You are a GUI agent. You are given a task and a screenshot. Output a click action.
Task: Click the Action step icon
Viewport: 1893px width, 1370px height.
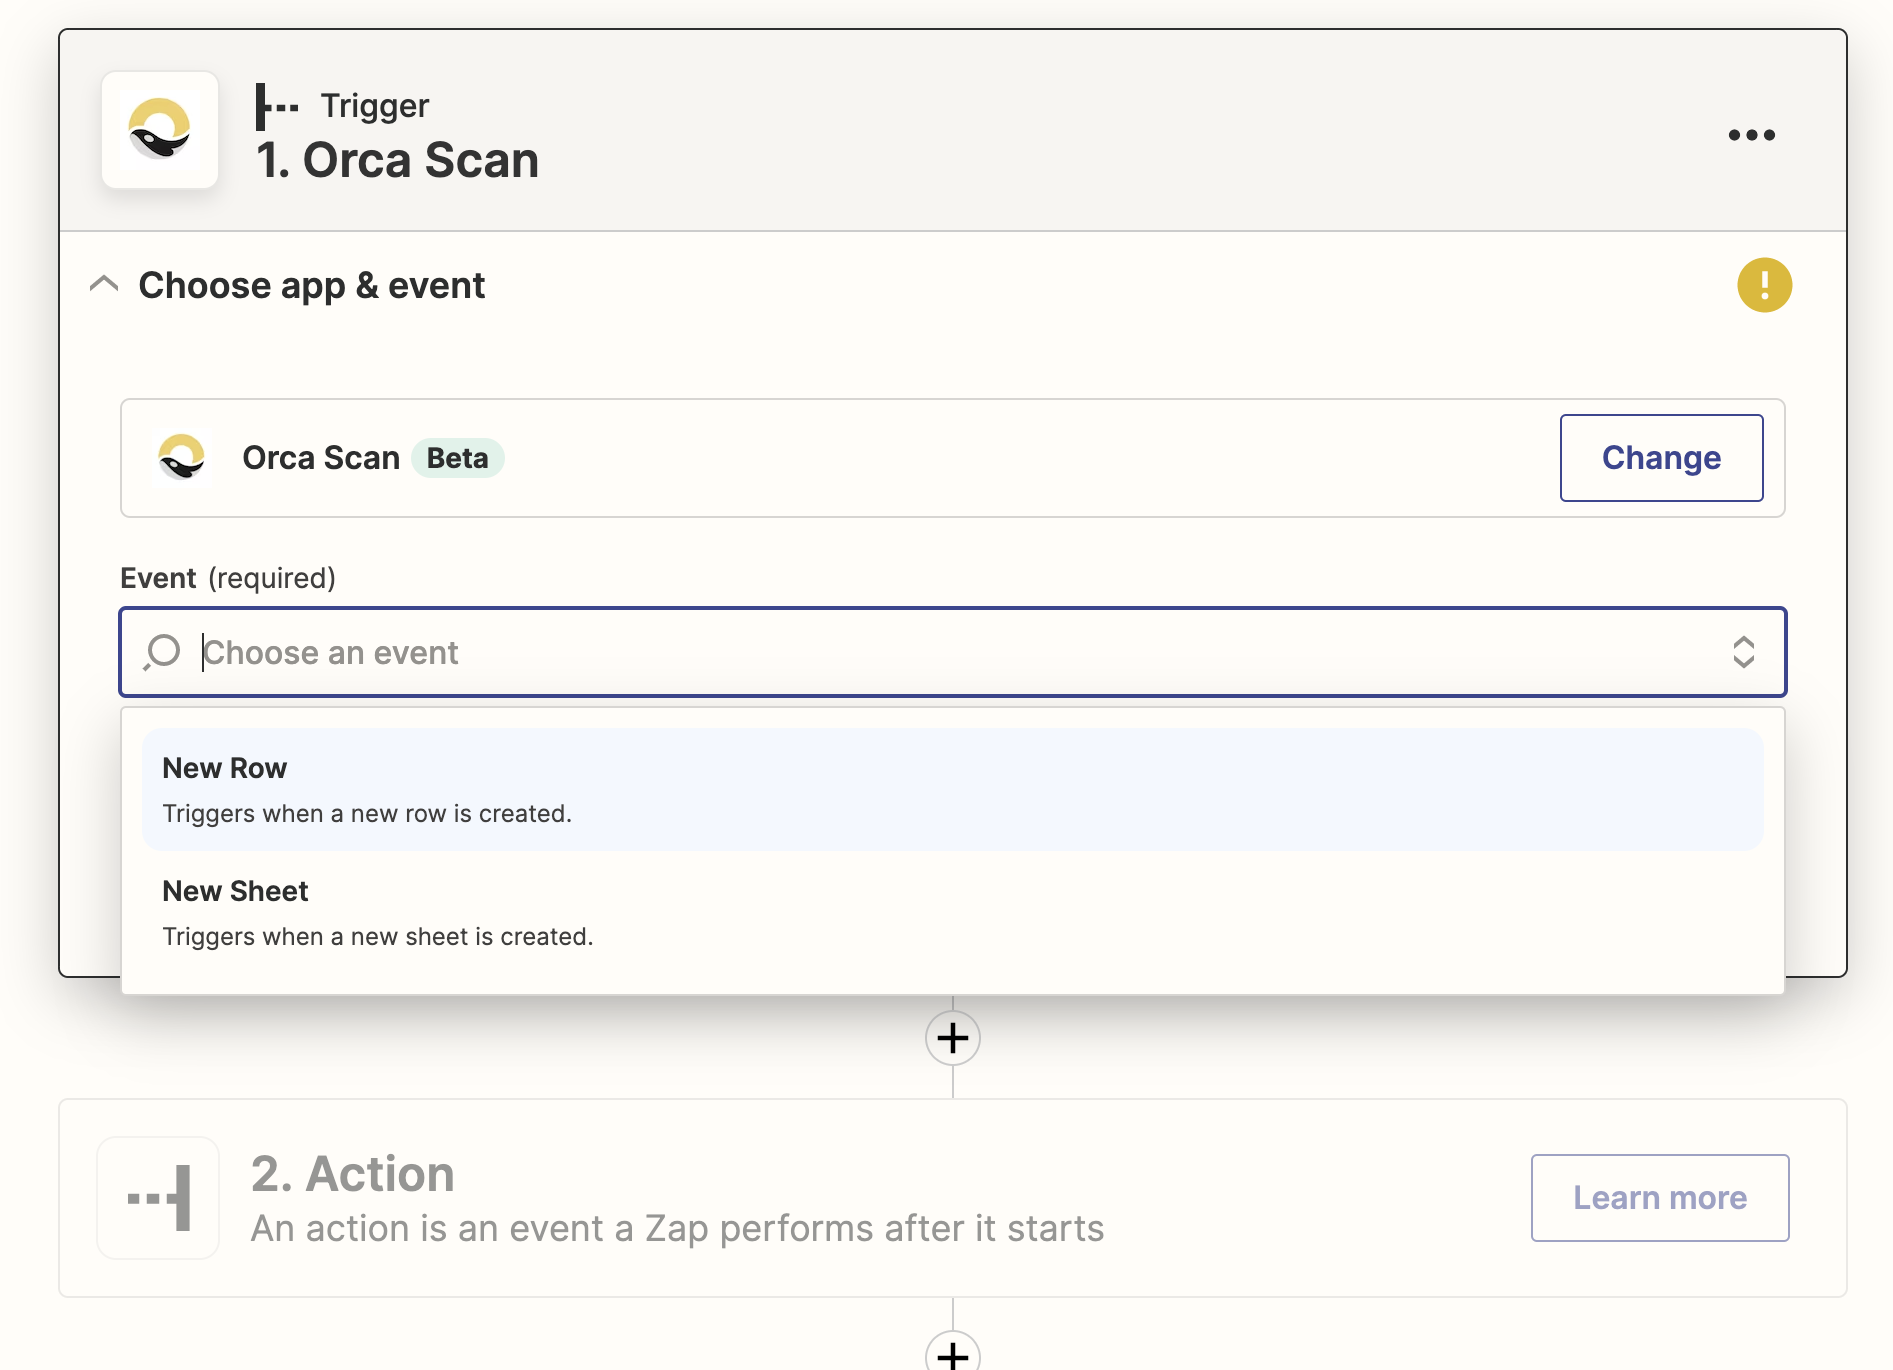tap(158, 1198)
